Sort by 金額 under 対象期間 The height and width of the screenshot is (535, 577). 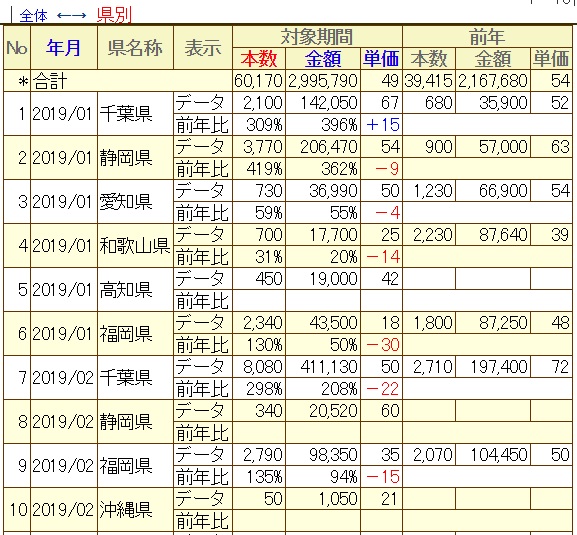coord(323,59)
